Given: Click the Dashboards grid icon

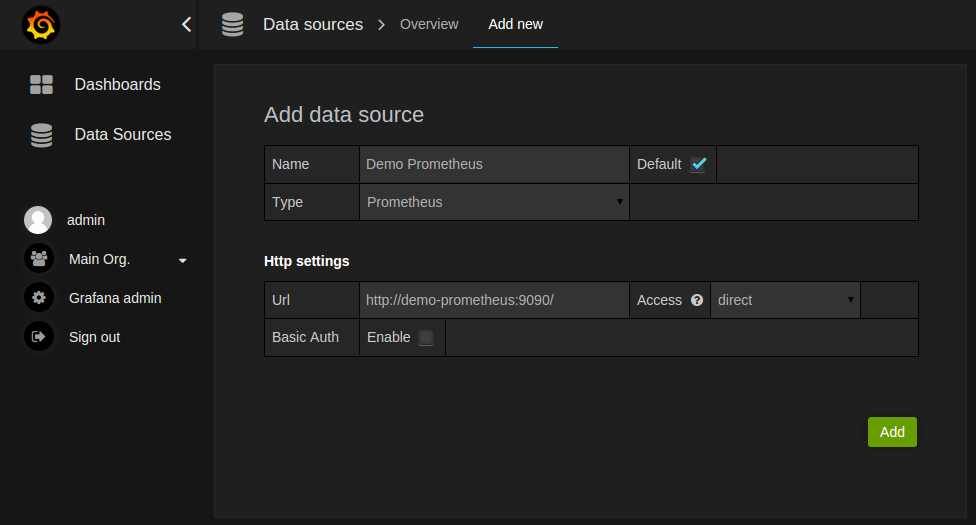Looking at the screenshot, I should 41,85.
